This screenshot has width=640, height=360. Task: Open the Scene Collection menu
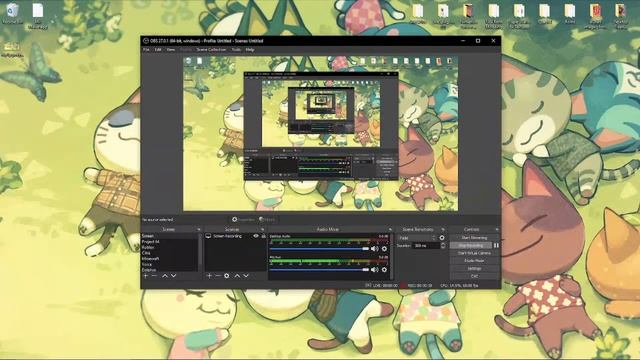pyautogui.click(x=211, y=49)
